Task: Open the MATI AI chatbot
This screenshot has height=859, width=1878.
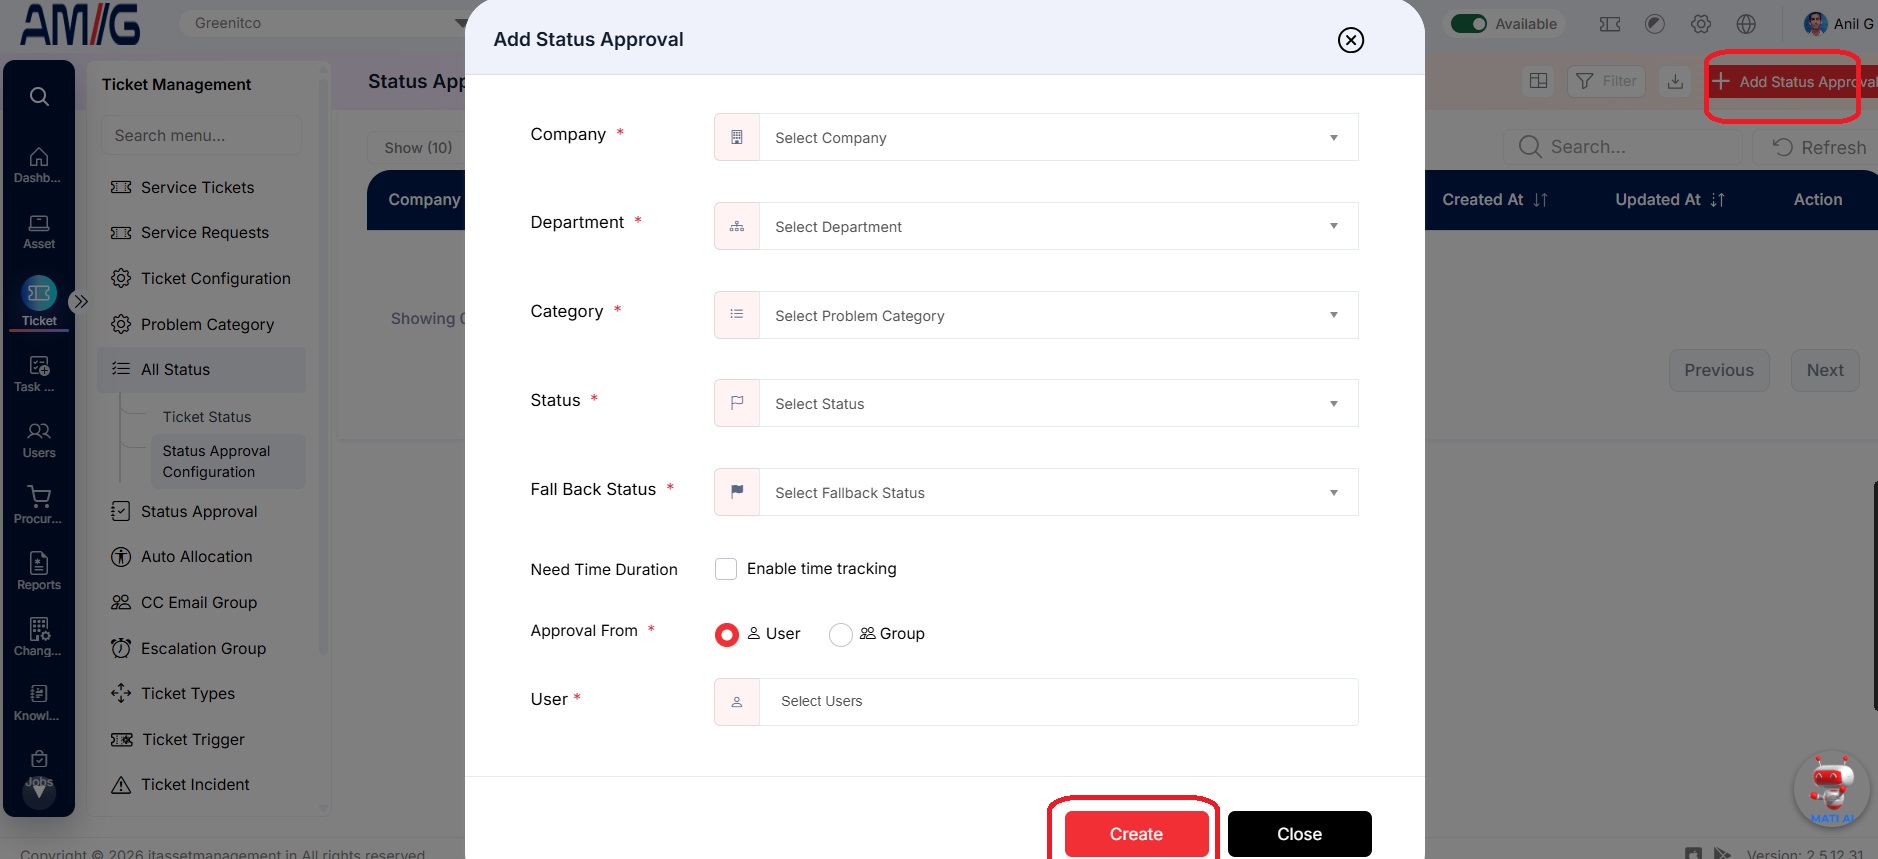Action: tap(1832, 789)
